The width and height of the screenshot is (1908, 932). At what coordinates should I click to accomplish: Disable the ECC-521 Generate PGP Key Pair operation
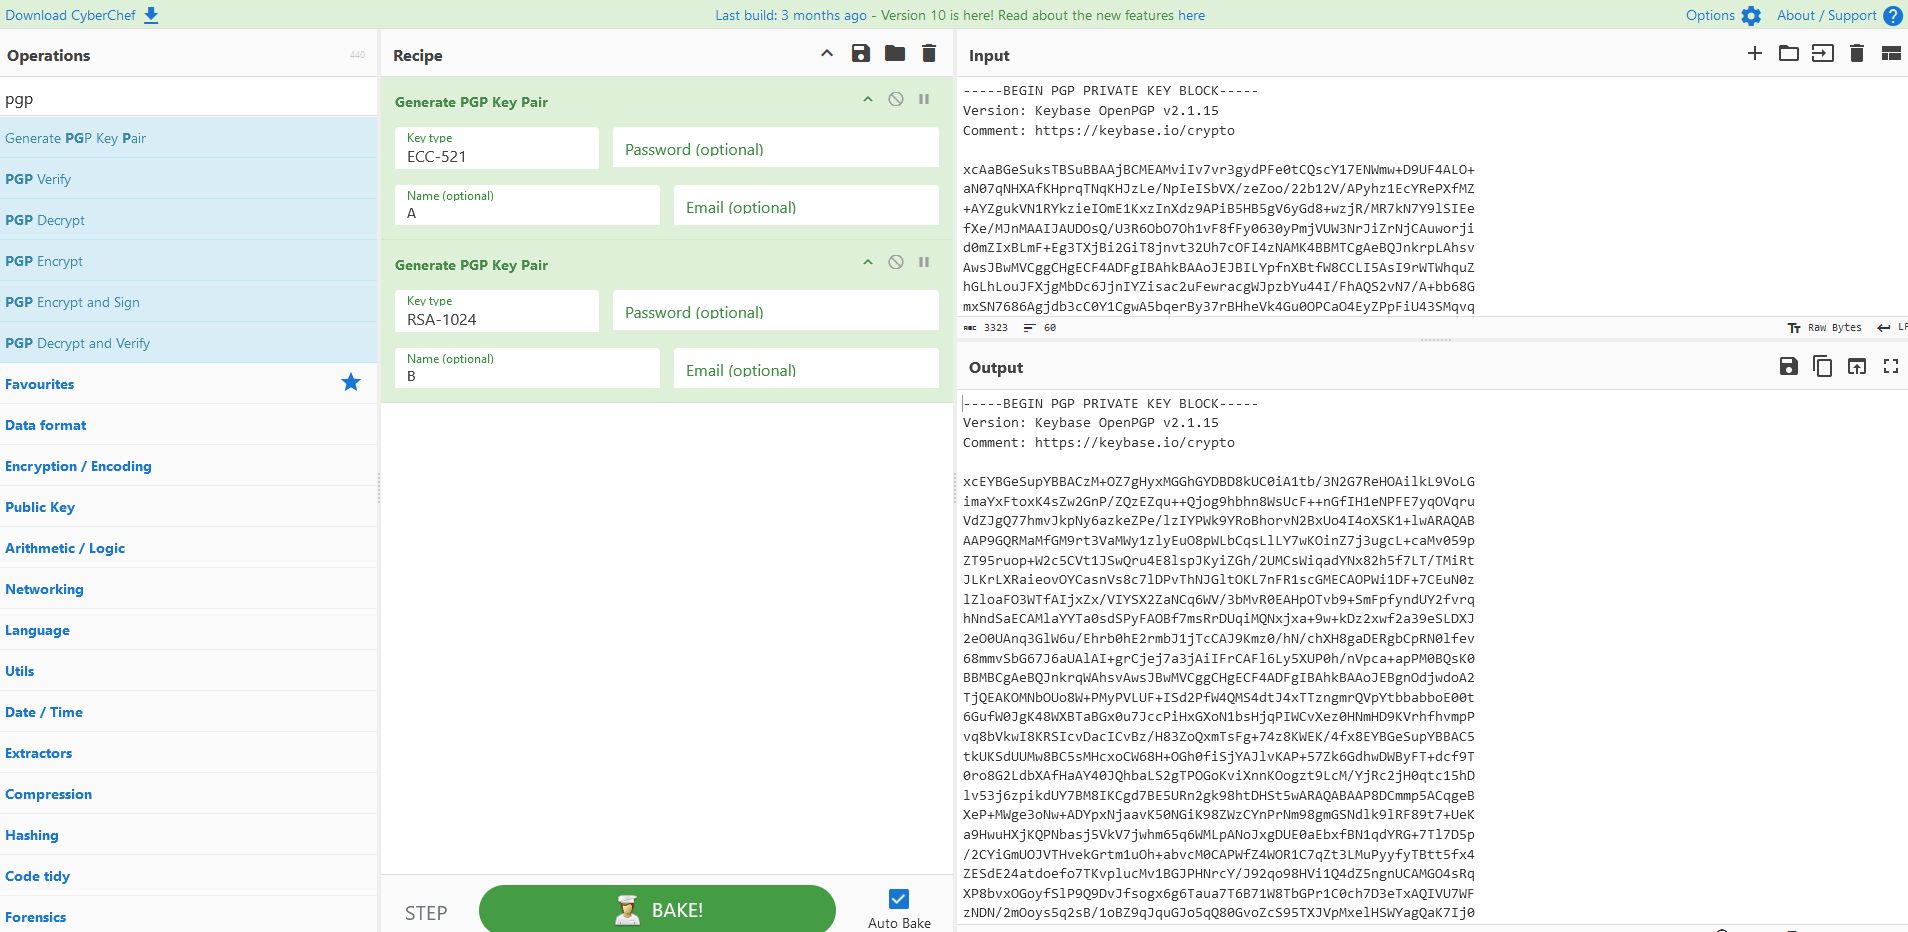(896, 99)
